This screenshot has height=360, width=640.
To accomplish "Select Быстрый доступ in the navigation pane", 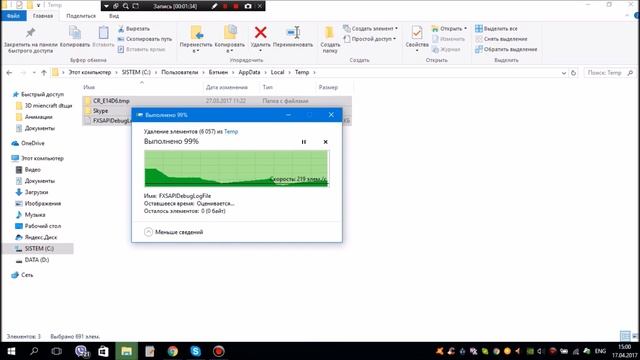I will click(38, 94).
